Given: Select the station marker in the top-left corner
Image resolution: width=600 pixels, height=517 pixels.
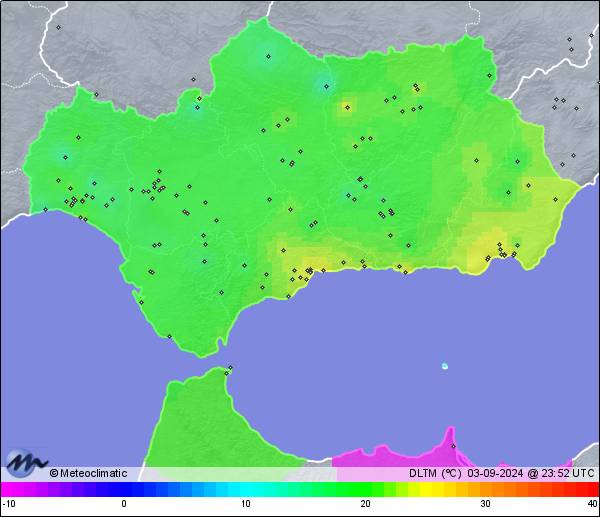Looking at the screenshot, I should point(58,27).
